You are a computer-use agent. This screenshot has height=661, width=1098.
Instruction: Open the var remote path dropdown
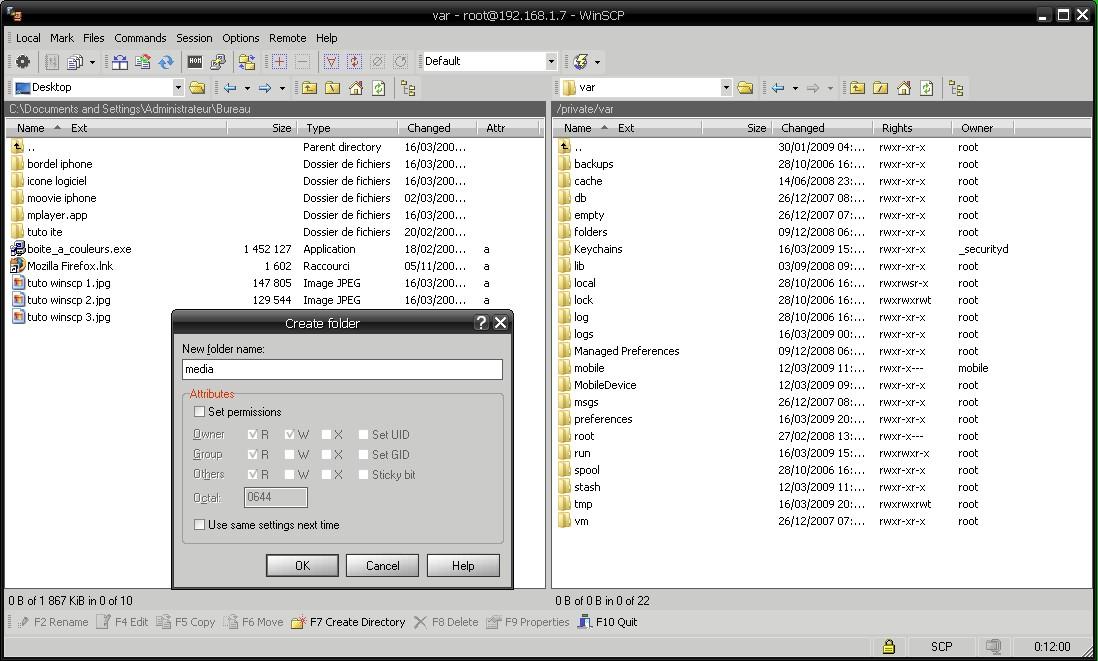pyautogui.click(x=728, y=87)
